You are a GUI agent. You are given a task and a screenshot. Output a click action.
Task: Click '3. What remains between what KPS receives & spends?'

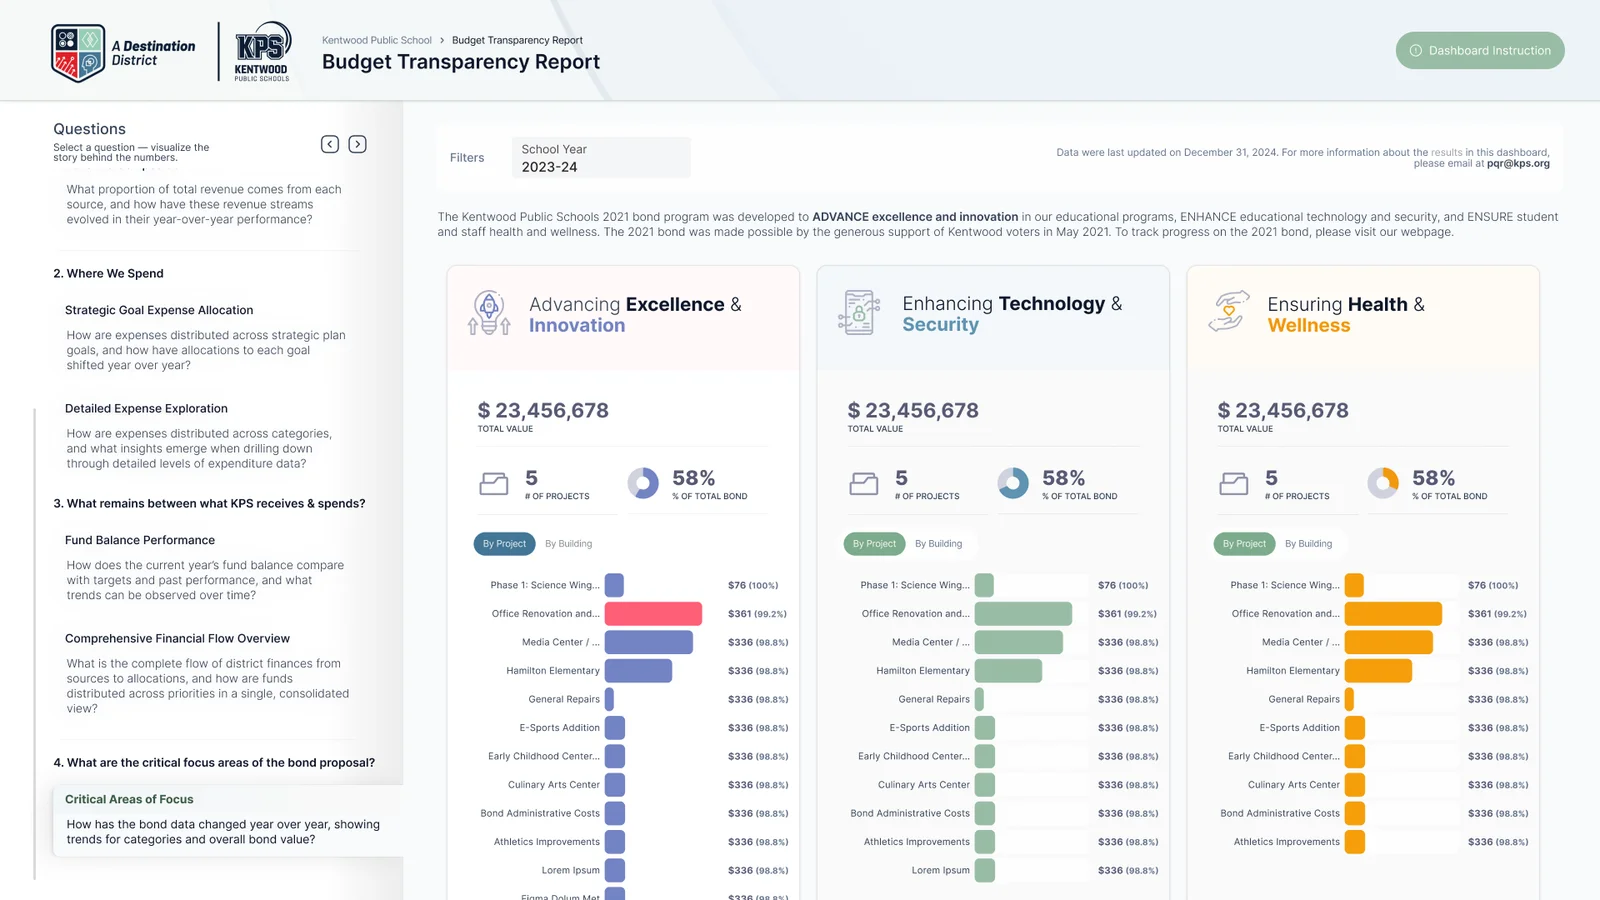tap(209, 503)
